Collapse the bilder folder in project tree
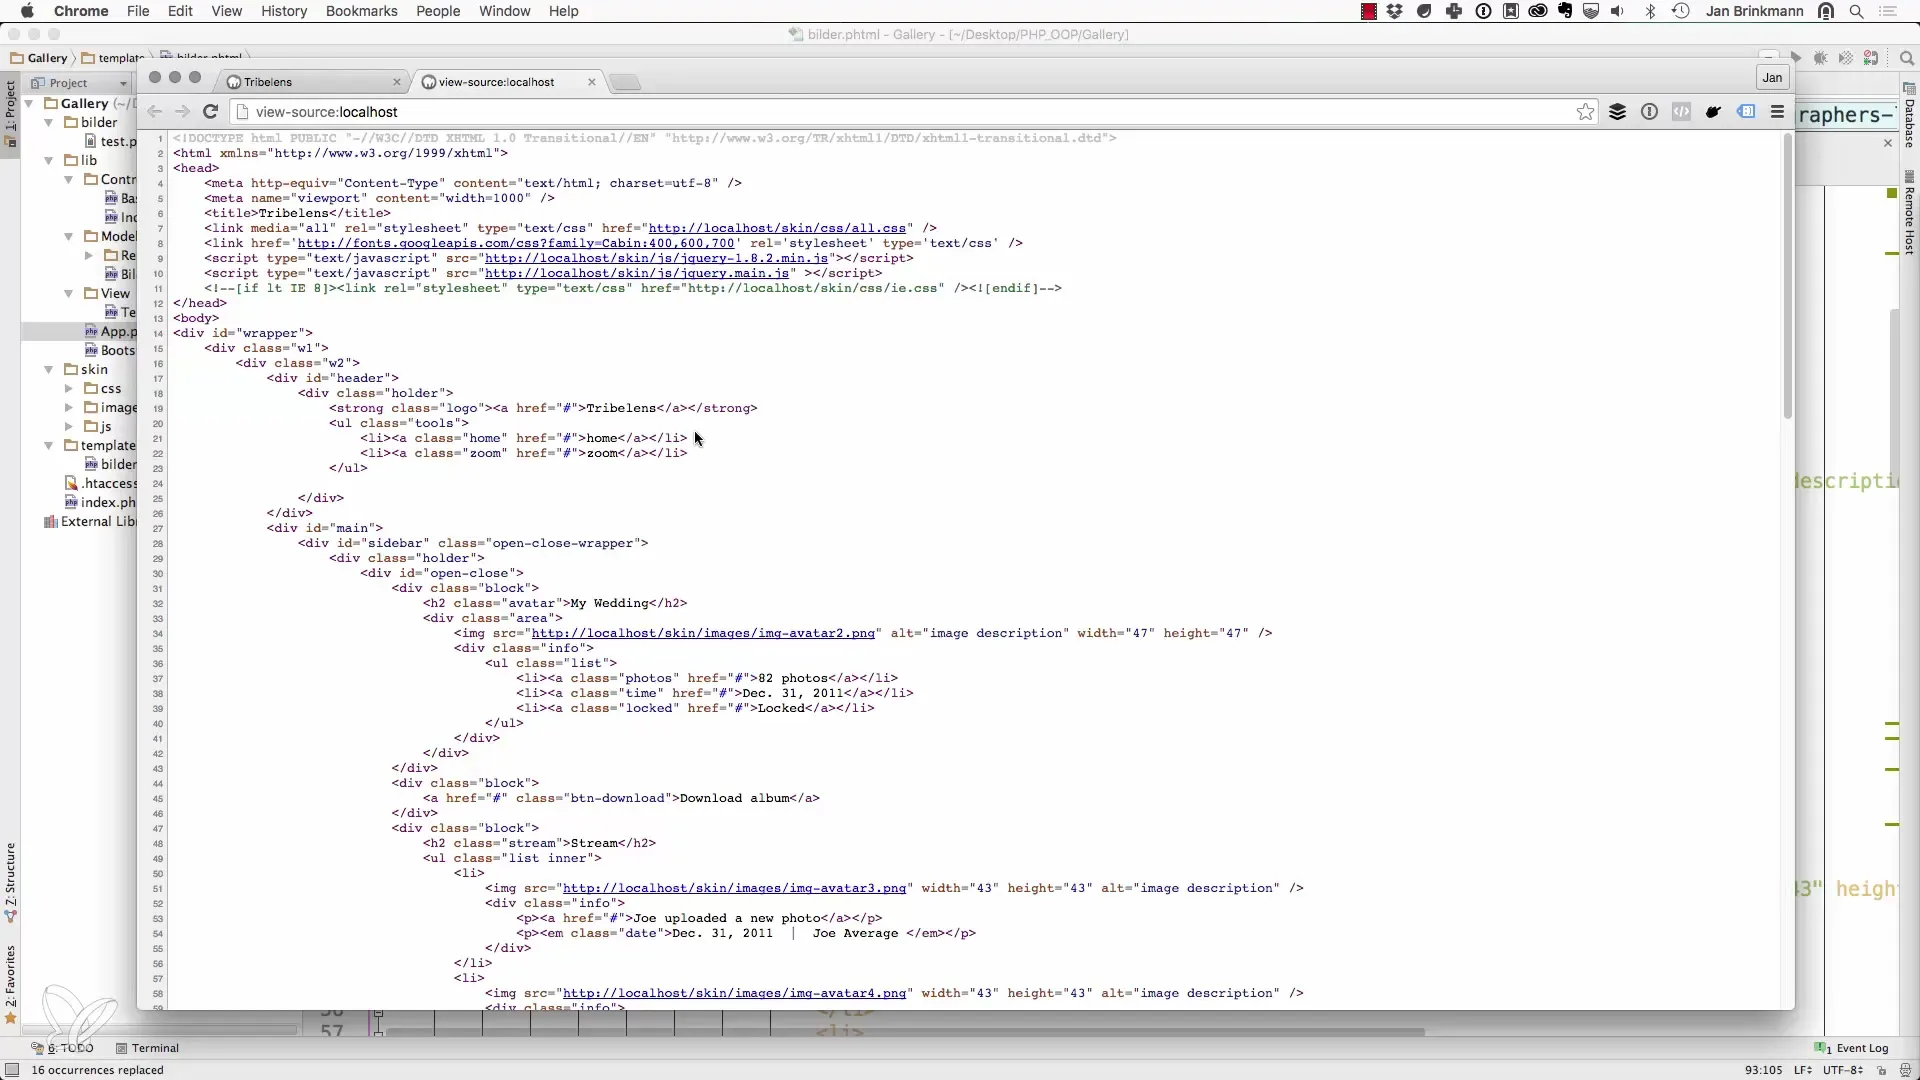This screenshot has height=1080, width=1920. (48, 122)
